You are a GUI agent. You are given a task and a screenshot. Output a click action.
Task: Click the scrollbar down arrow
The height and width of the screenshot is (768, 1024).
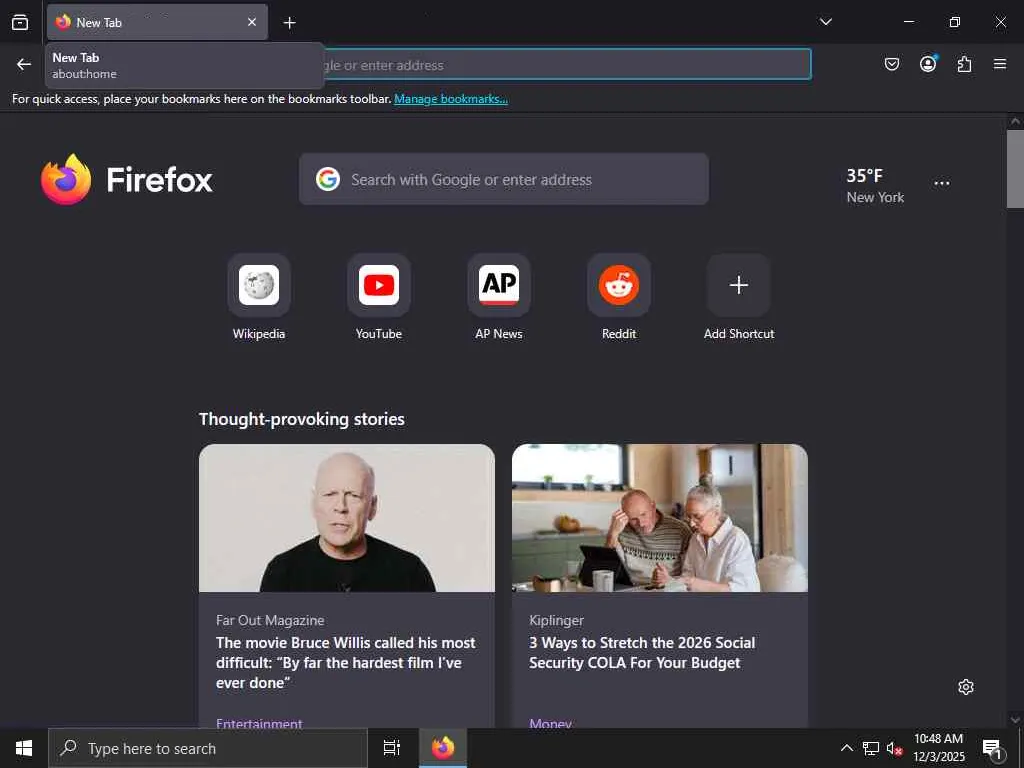(1015, 720)
